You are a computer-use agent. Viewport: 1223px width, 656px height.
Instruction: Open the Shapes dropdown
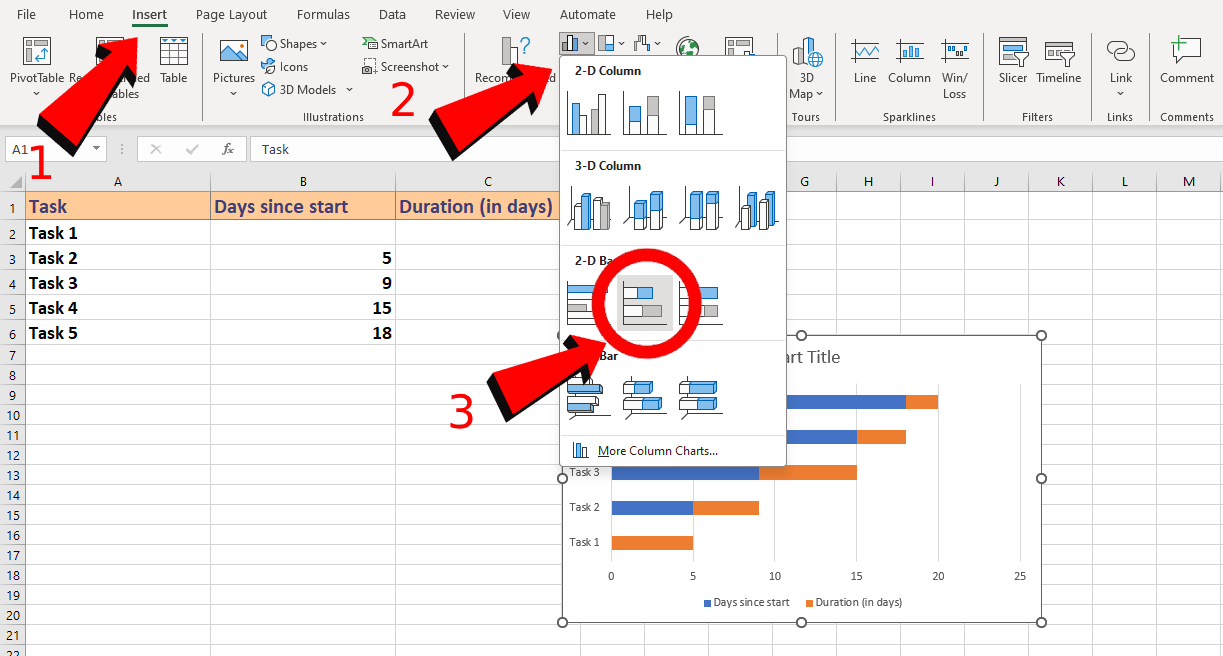coord(295,43)
